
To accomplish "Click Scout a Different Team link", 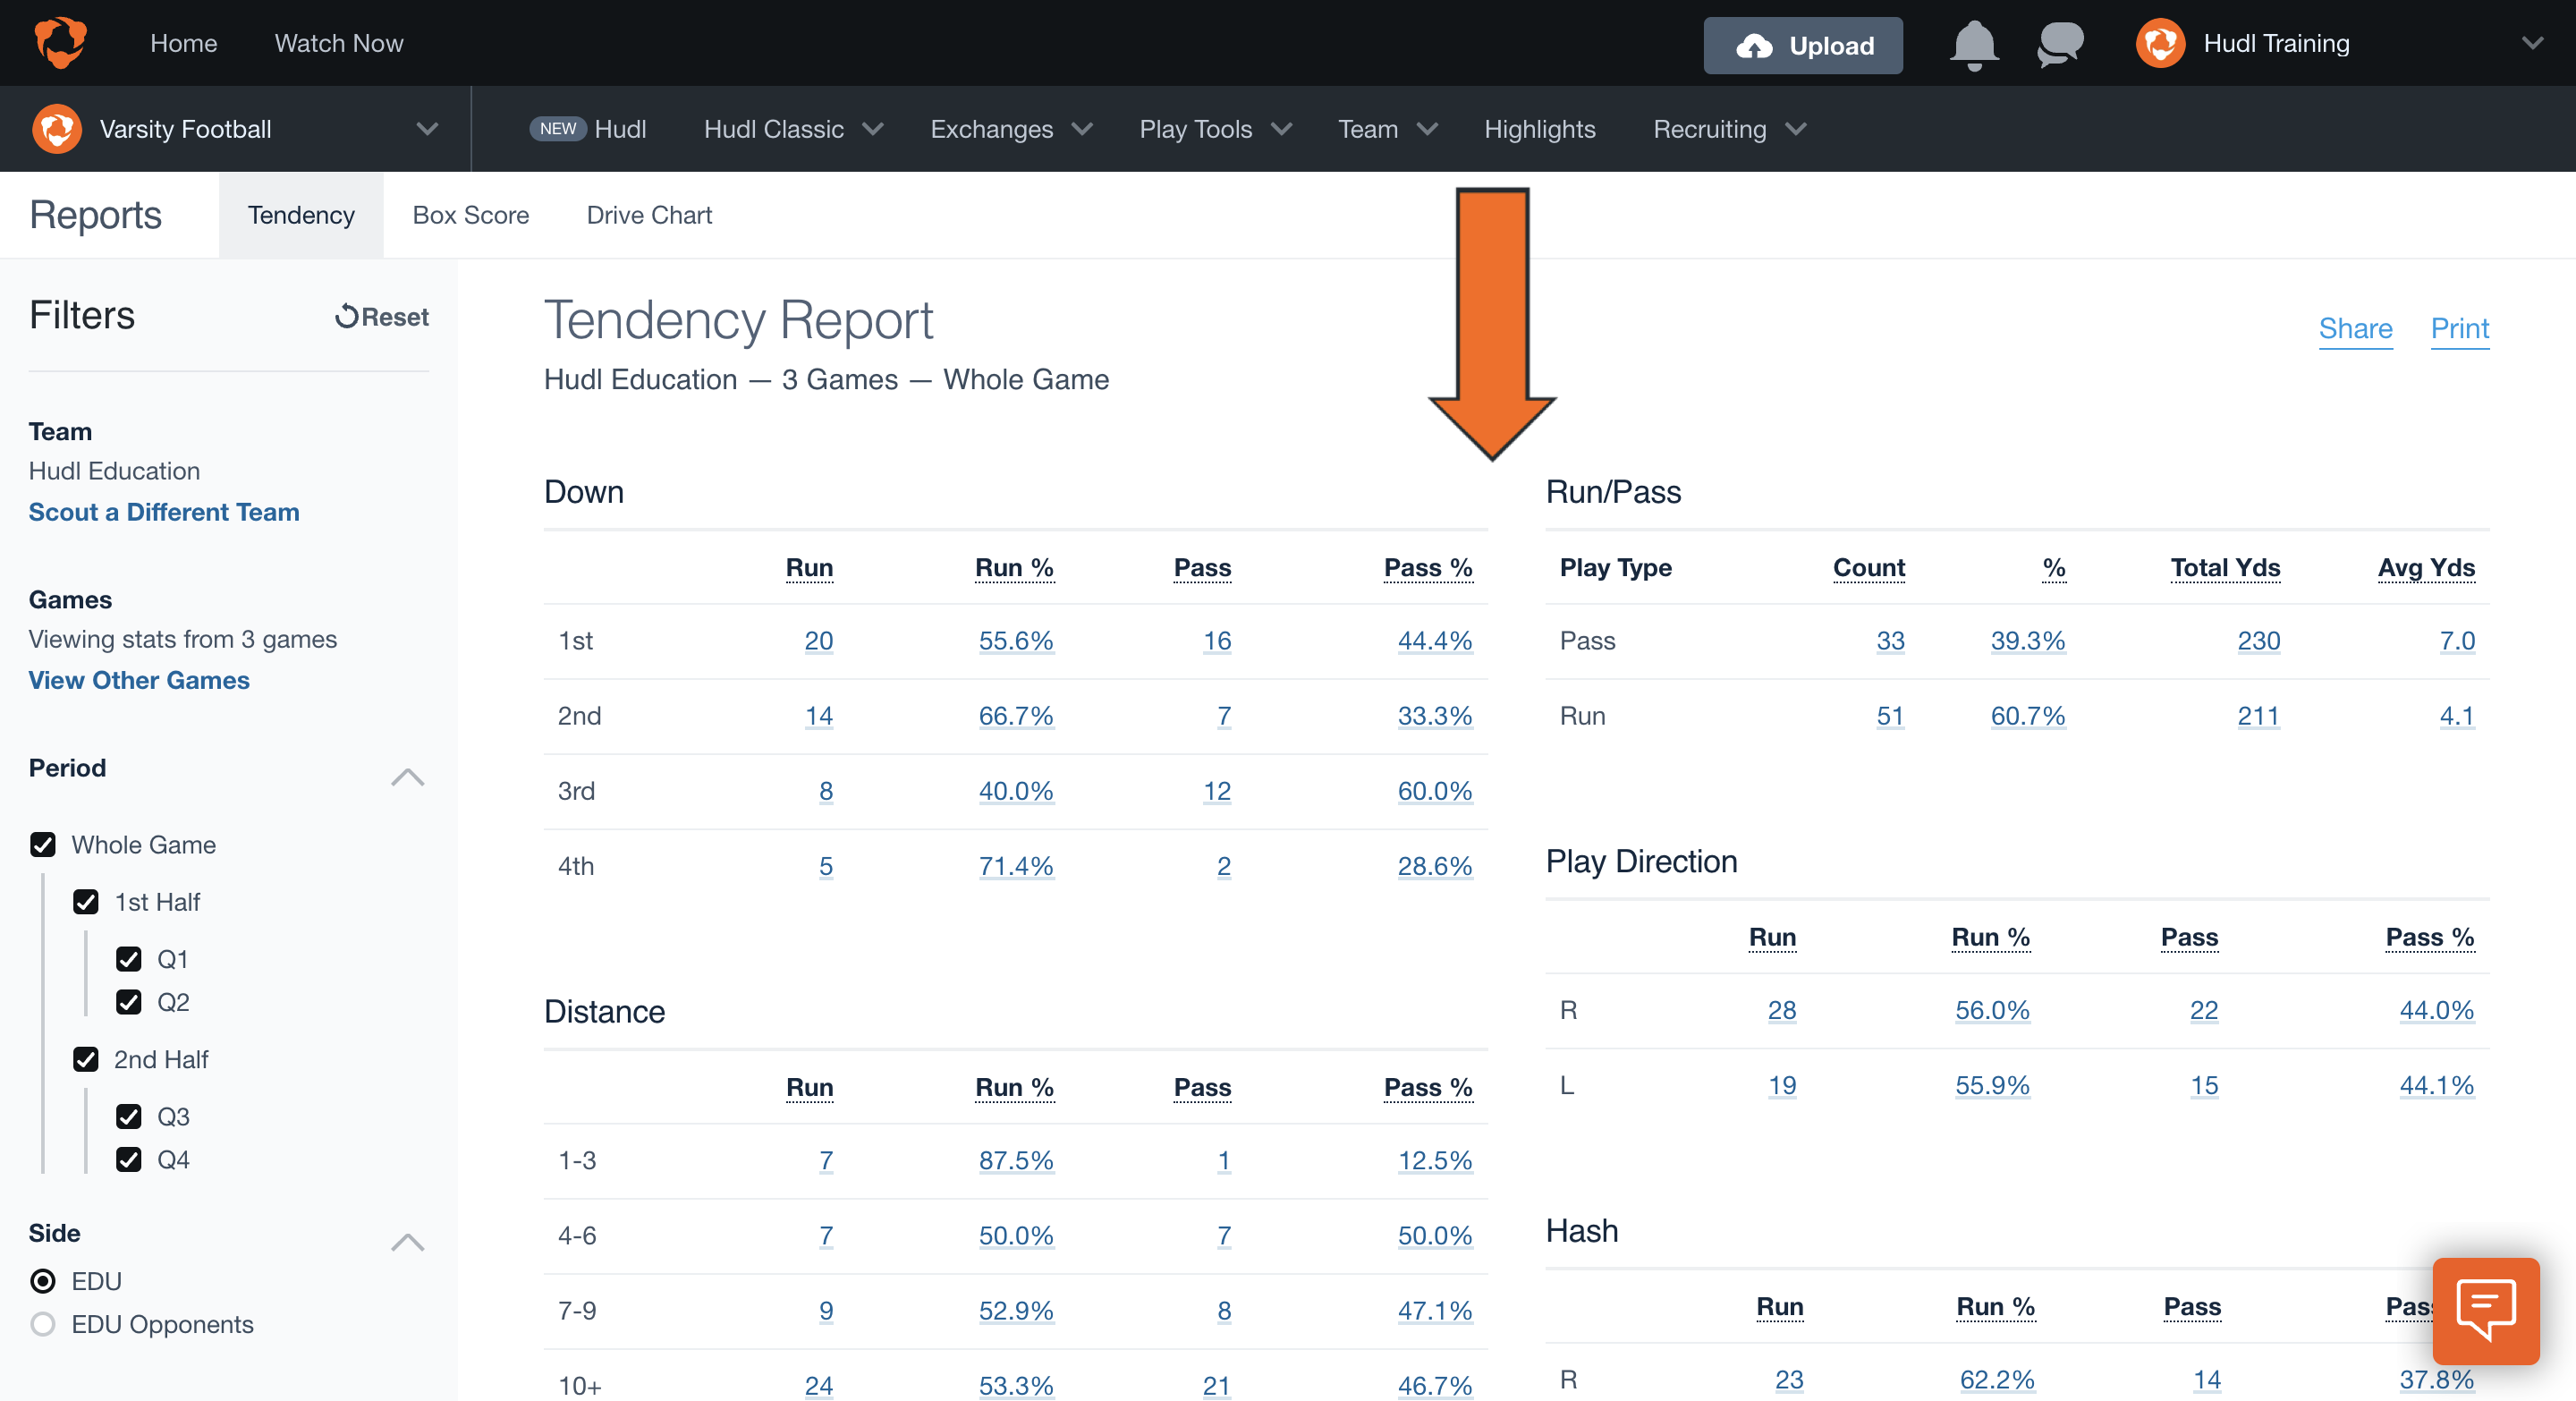I will pos(164,512).
